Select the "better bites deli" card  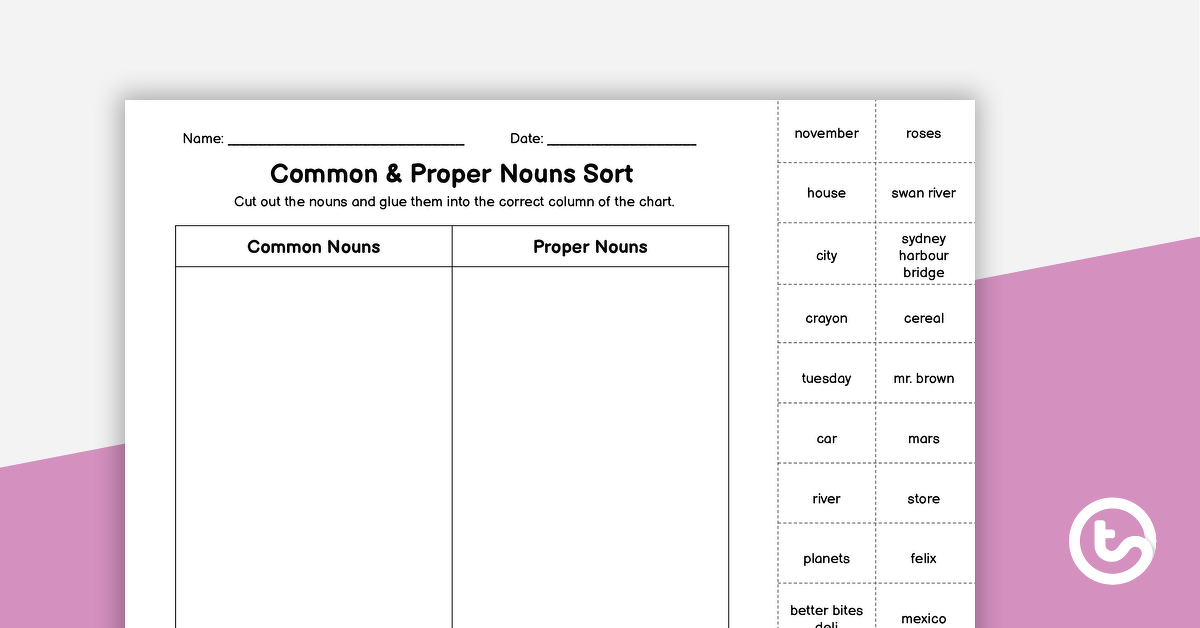[x=826, y=612]
